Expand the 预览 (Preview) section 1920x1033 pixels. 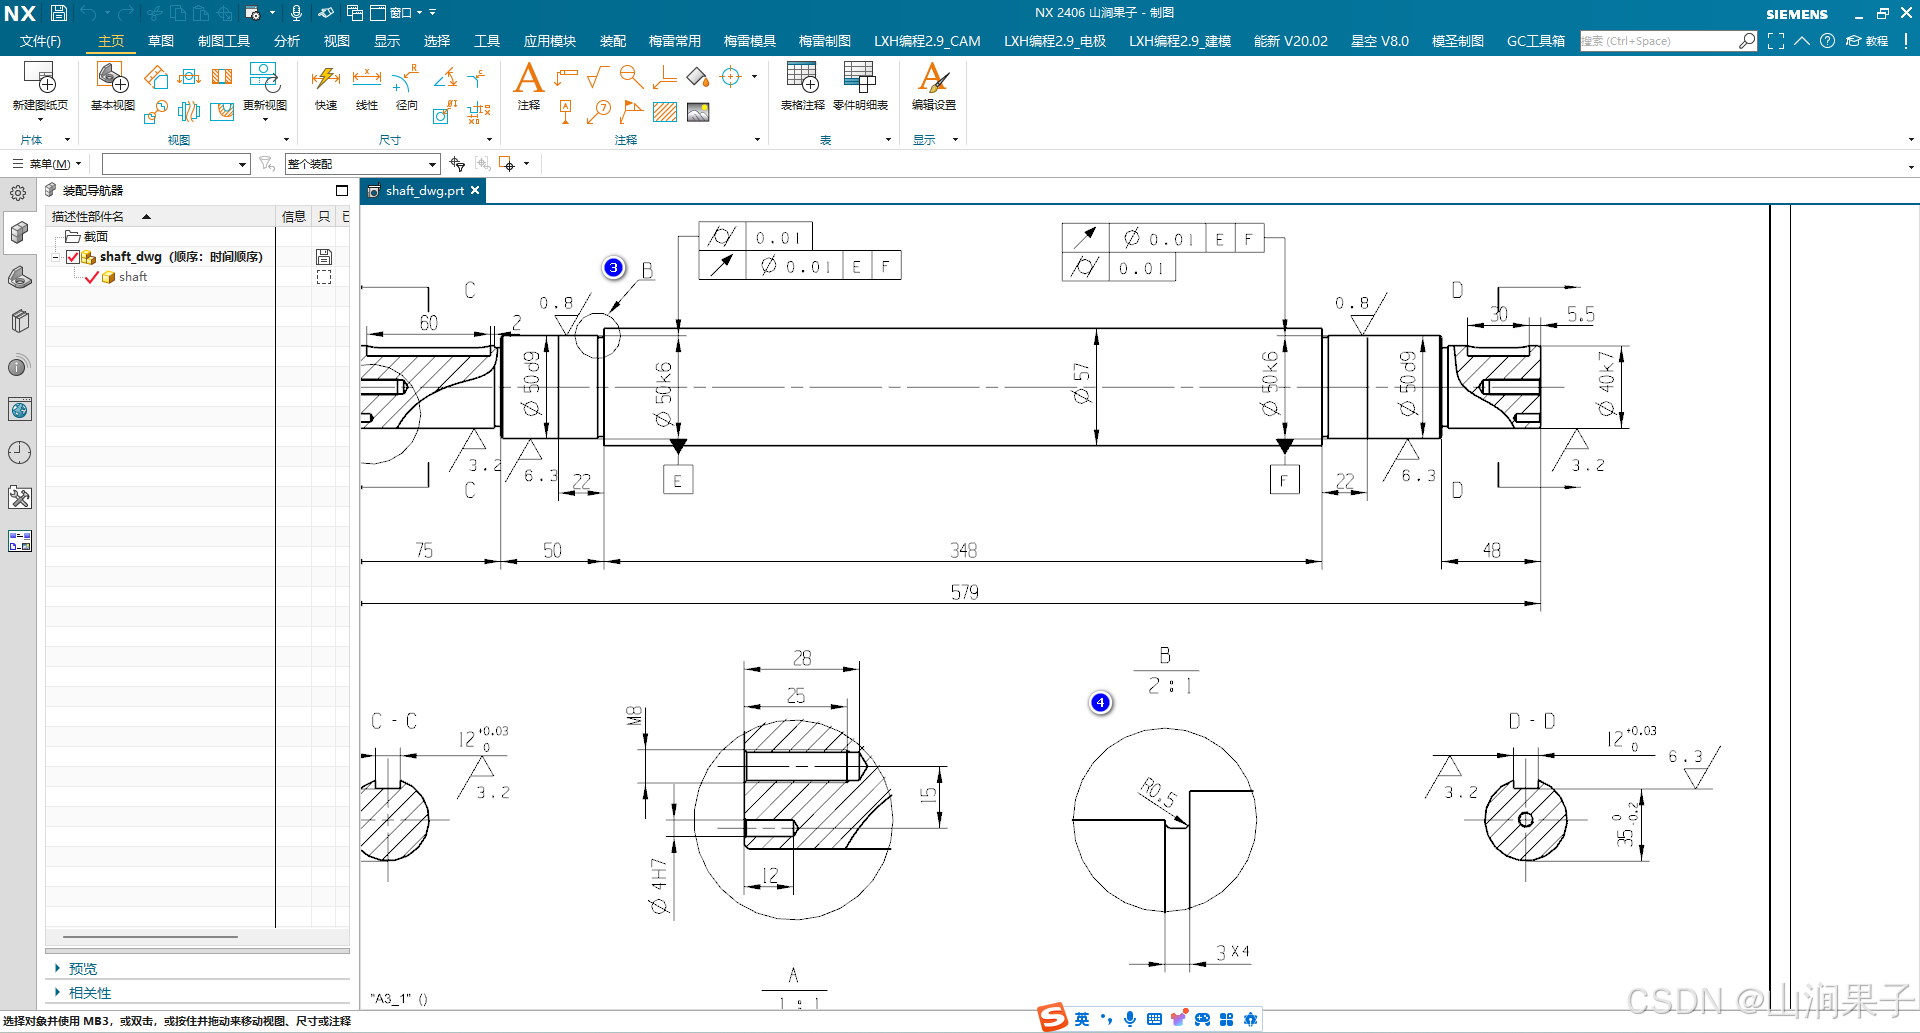(x=58, y=968)
